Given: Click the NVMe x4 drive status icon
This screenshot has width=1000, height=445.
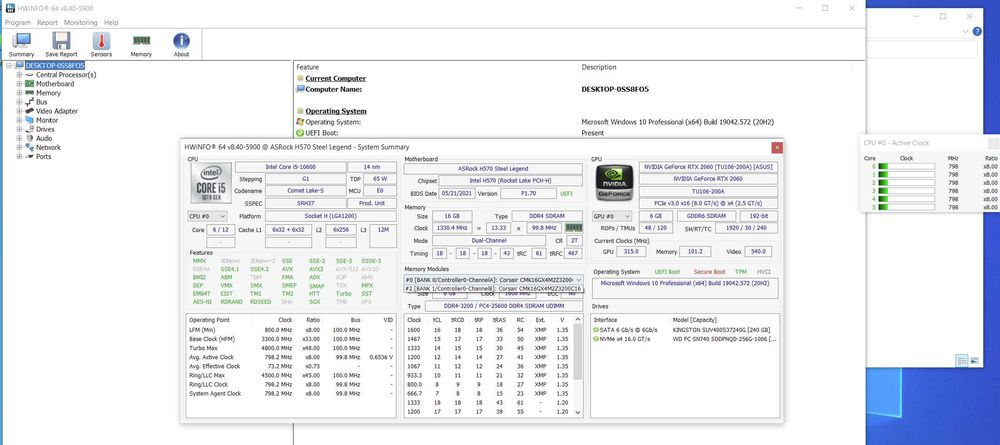Looking at the screenshot, I should [x=596, y=339].
